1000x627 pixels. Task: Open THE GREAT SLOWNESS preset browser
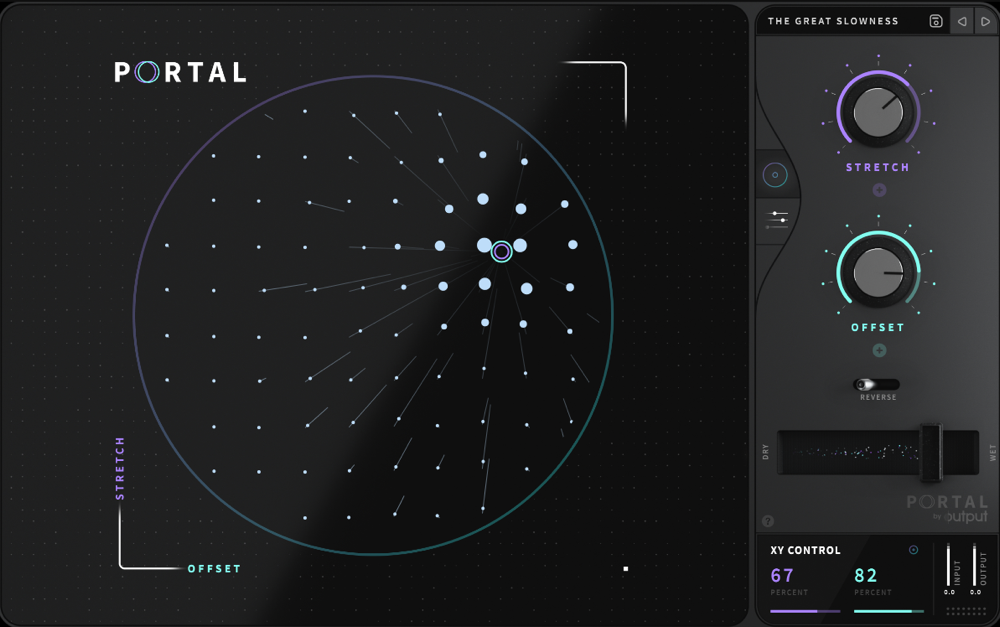(833, 21)
